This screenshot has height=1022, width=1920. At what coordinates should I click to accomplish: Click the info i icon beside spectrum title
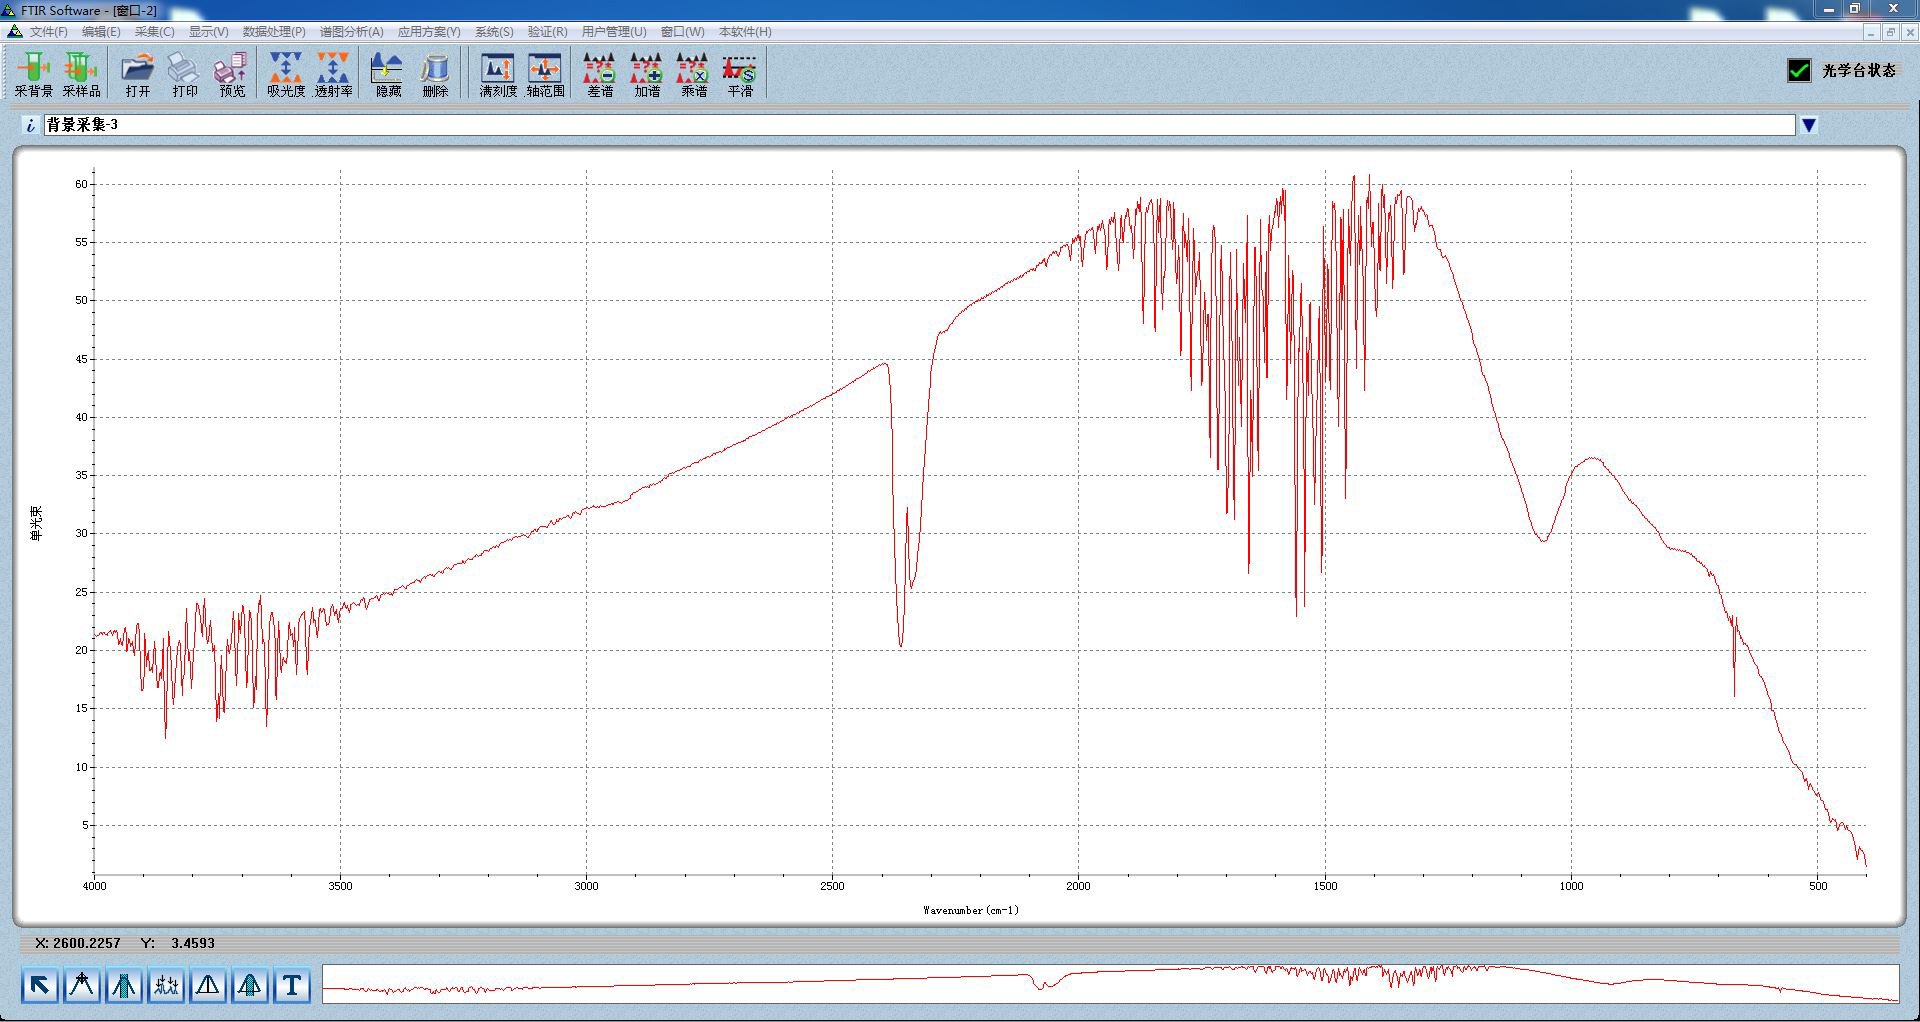pyautogui.click(x=31, y=125)
